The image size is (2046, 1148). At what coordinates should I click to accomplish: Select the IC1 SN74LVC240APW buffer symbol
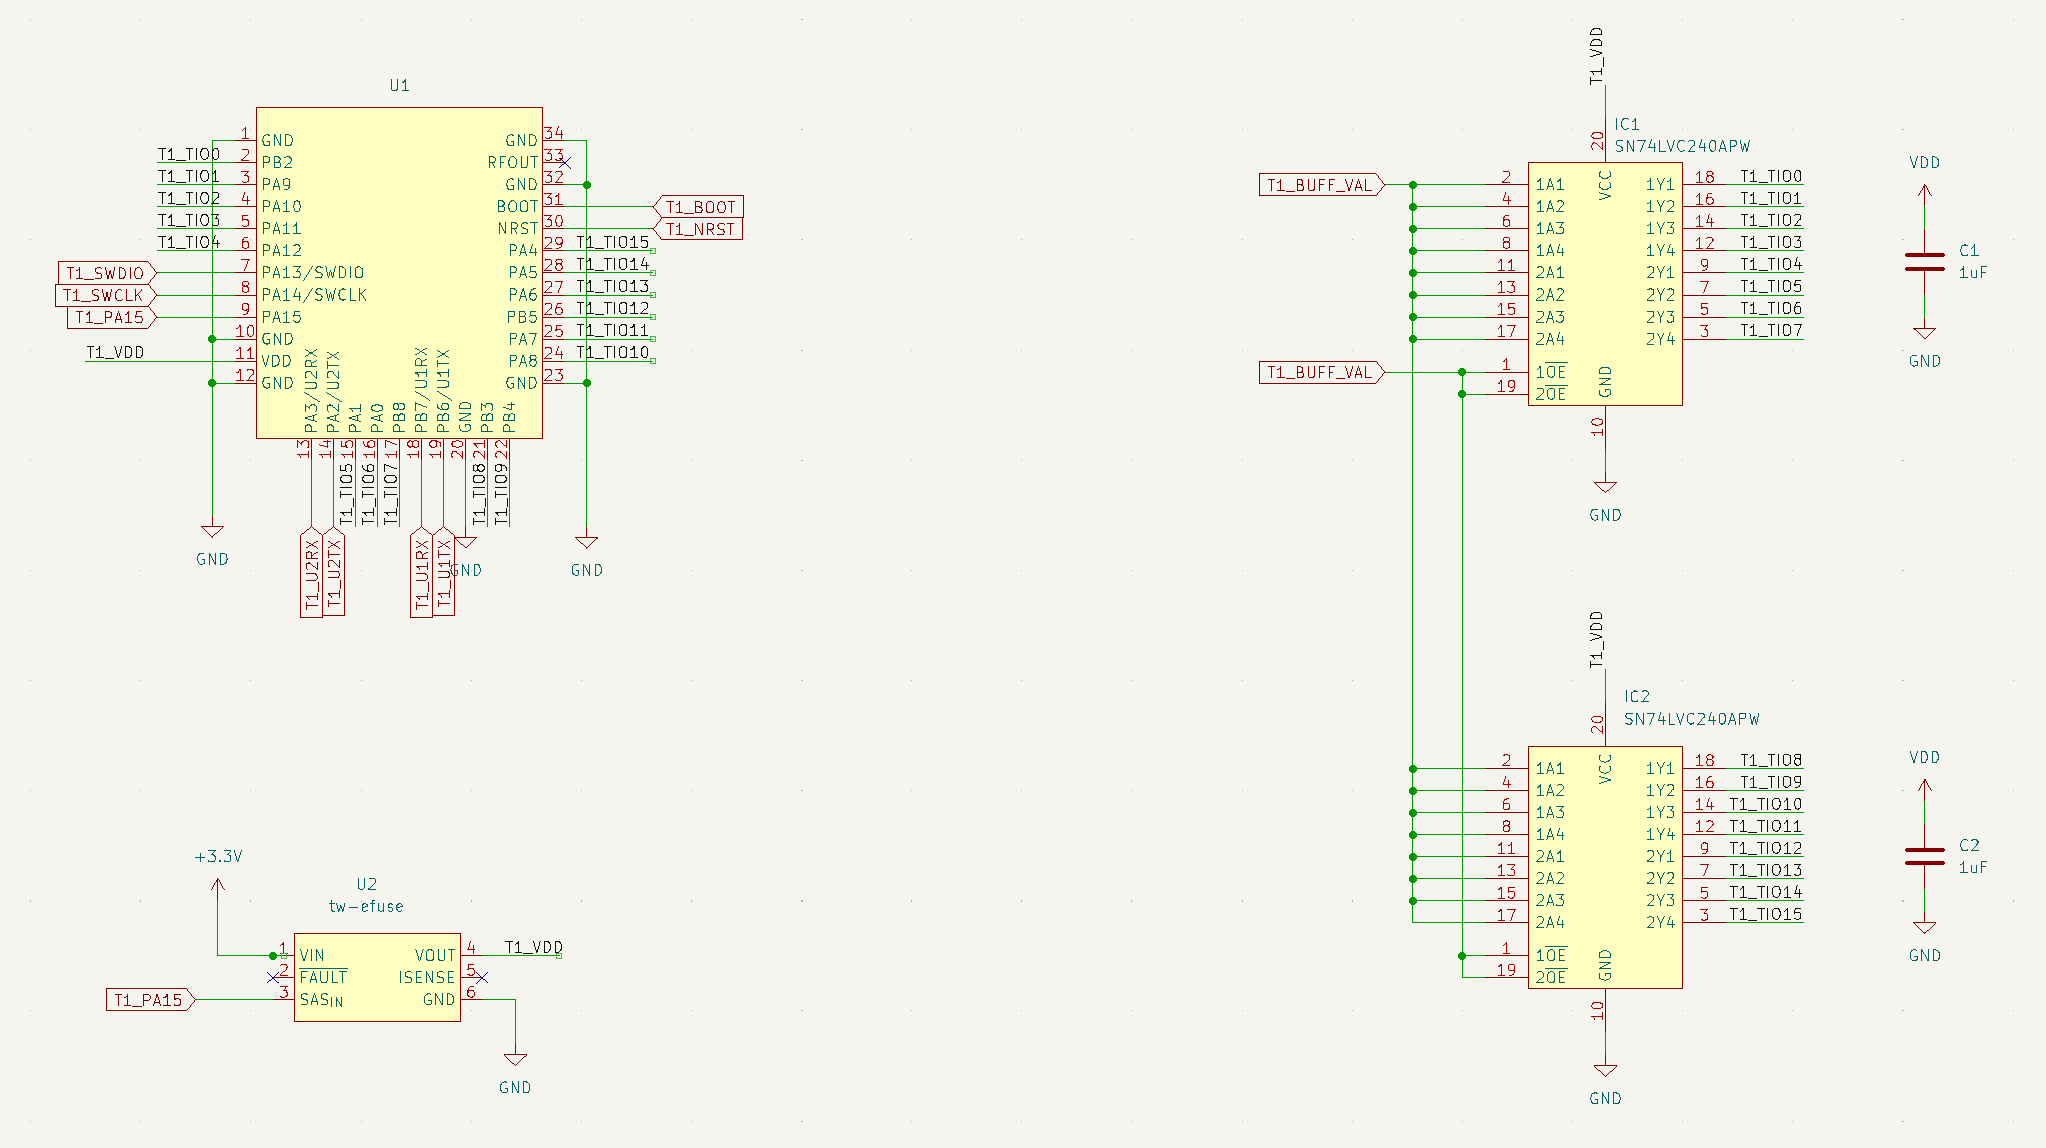coord(1605,284)
